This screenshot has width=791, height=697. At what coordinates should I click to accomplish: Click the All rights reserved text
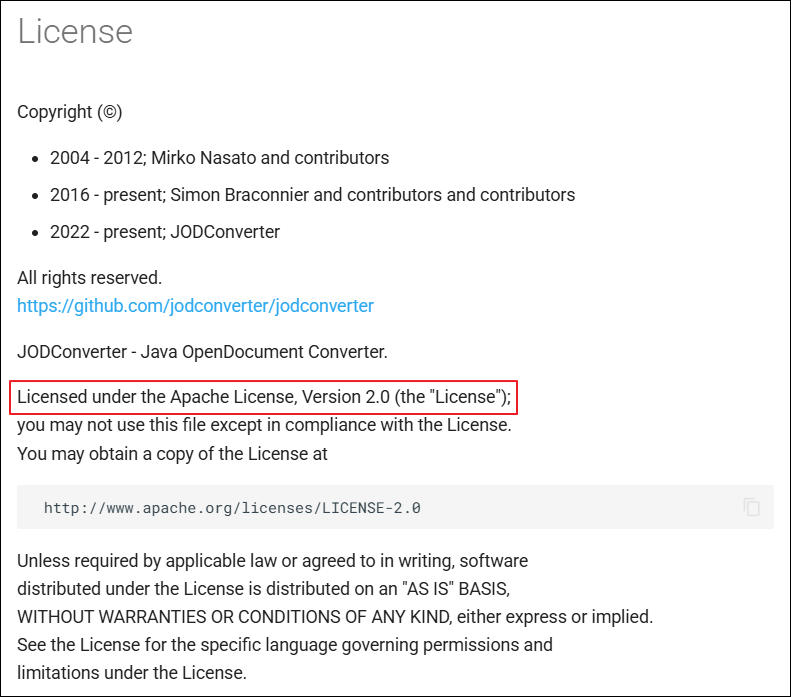89,278
